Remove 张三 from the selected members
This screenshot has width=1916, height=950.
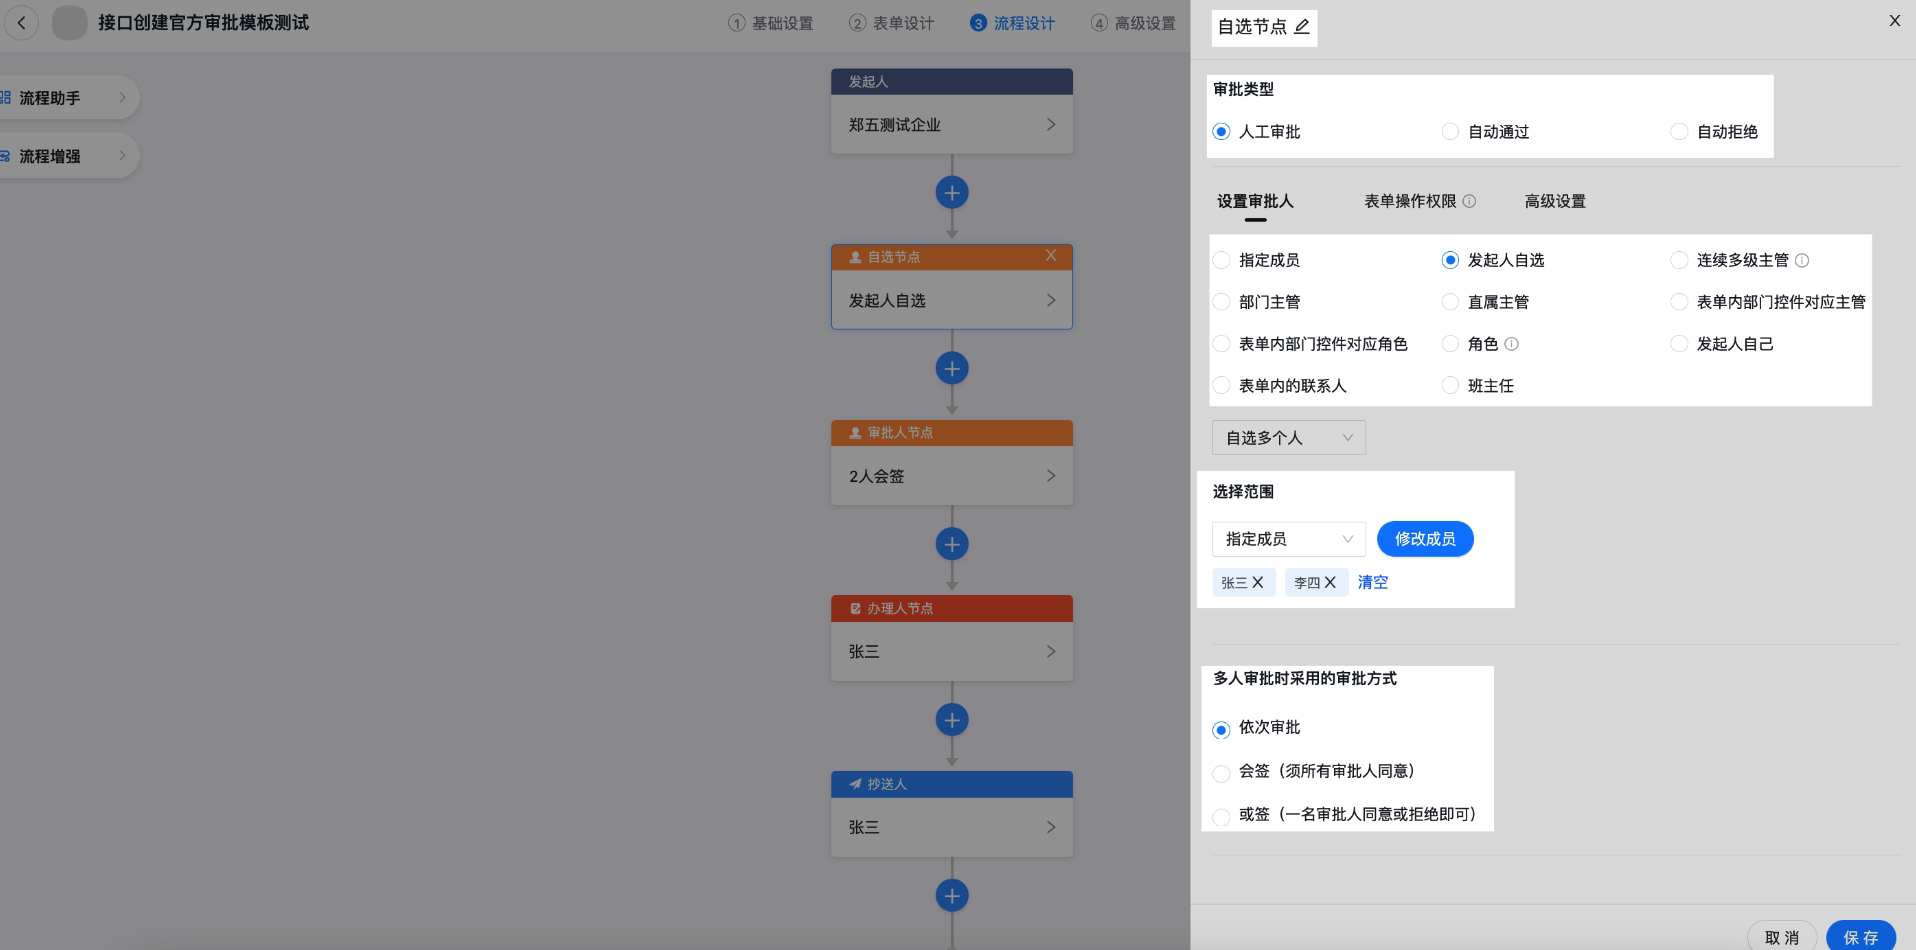(1258, 582)
